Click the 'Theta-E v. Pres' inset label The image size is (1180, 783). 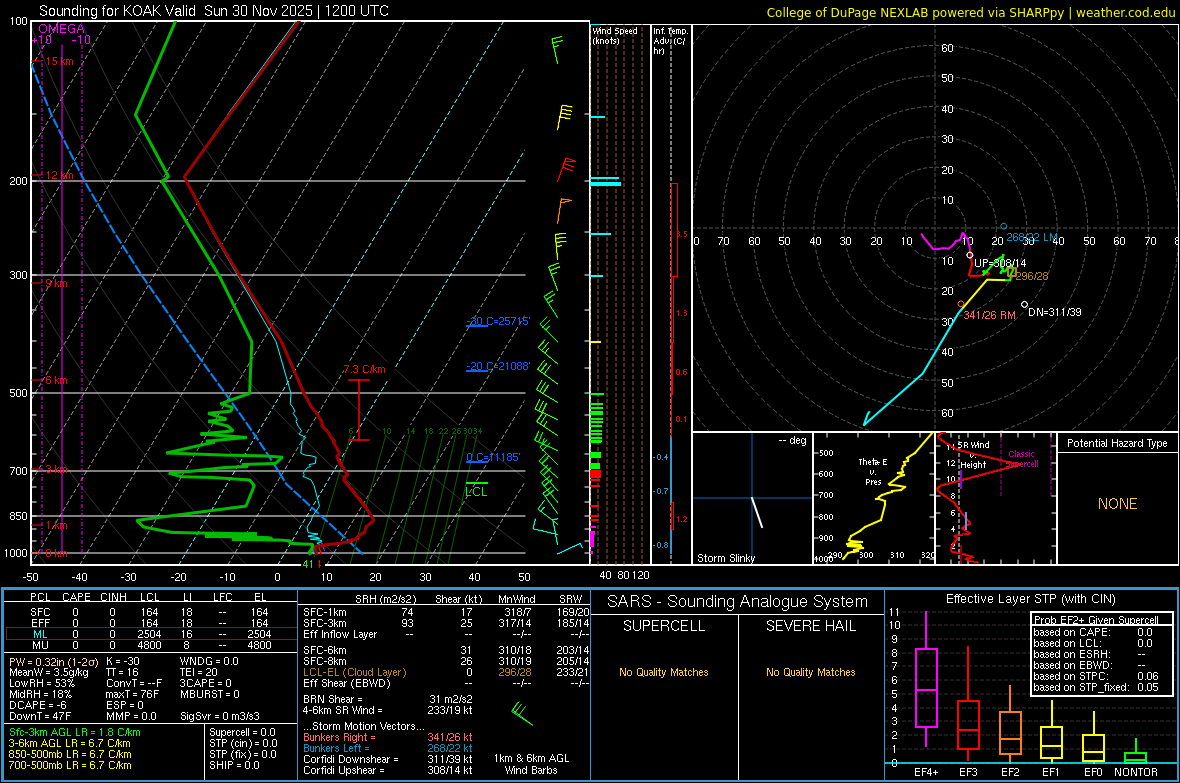(873, 471)
